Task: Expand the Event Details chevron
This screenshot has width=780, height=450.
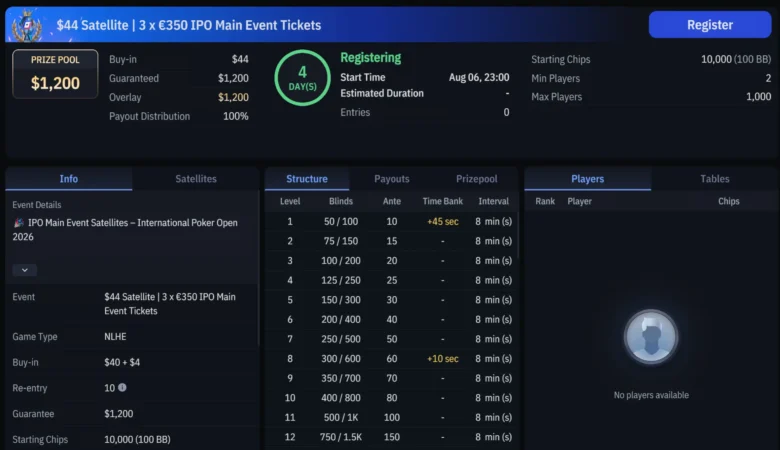Action: tap(24, 270)
